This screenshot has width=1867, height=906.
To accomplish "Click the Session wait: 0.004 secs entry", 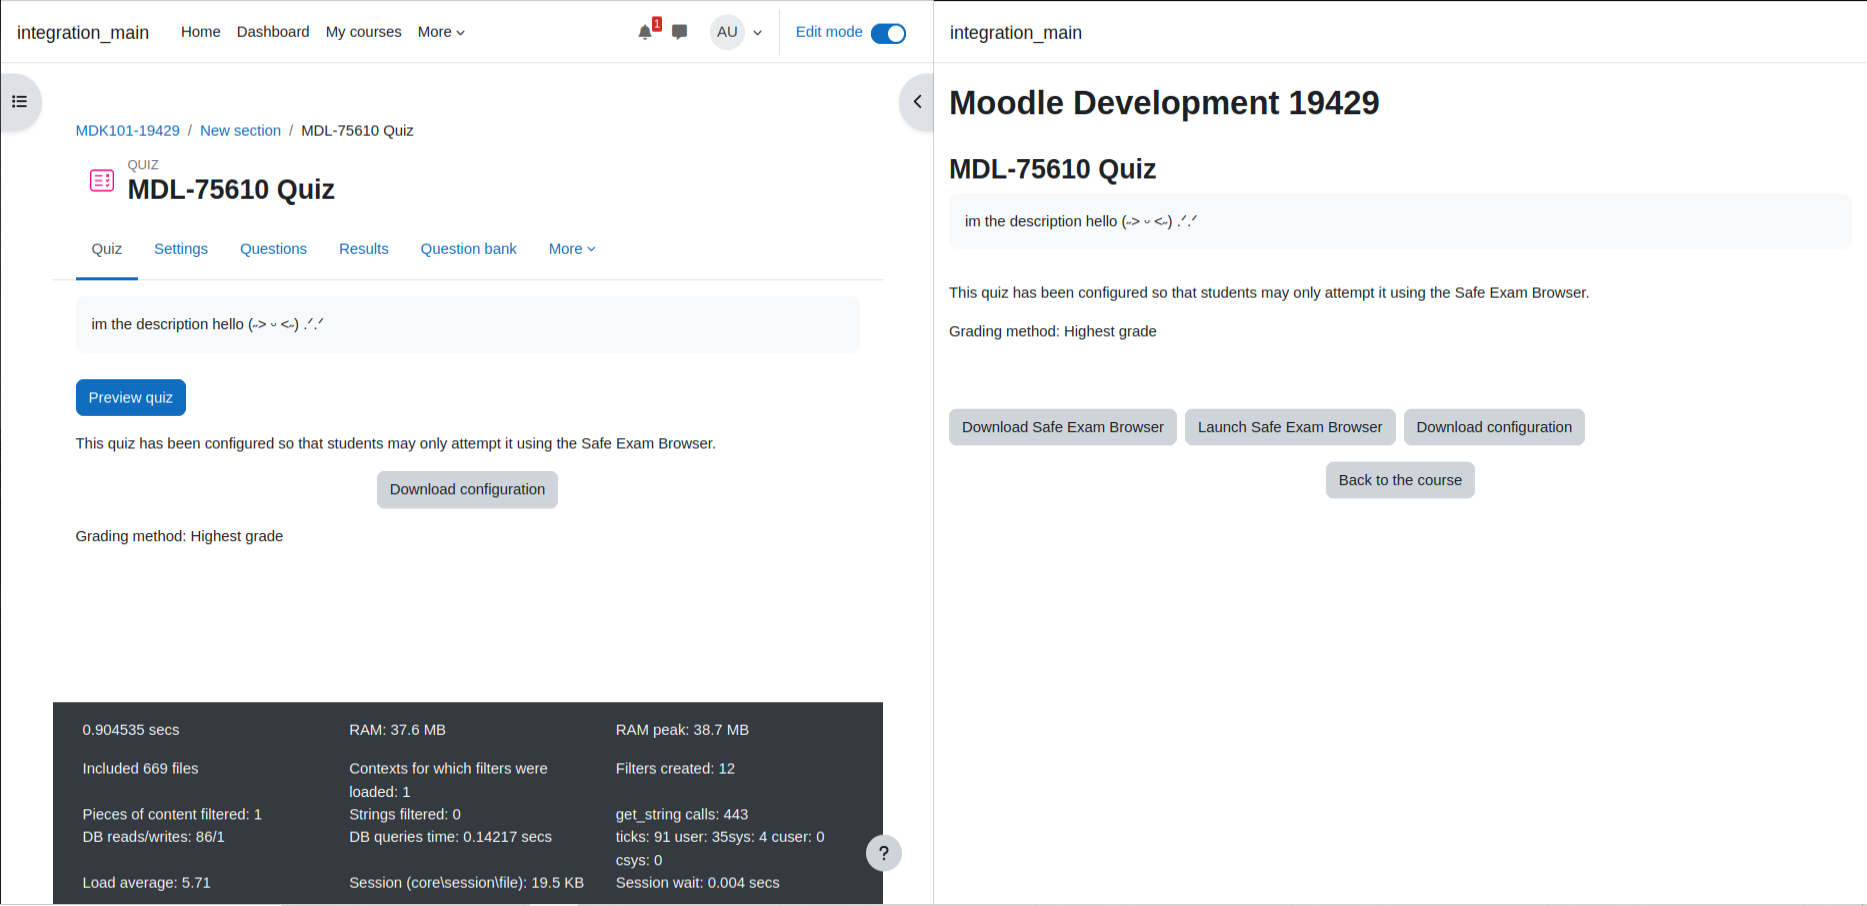I will click(x=698, y=883).
